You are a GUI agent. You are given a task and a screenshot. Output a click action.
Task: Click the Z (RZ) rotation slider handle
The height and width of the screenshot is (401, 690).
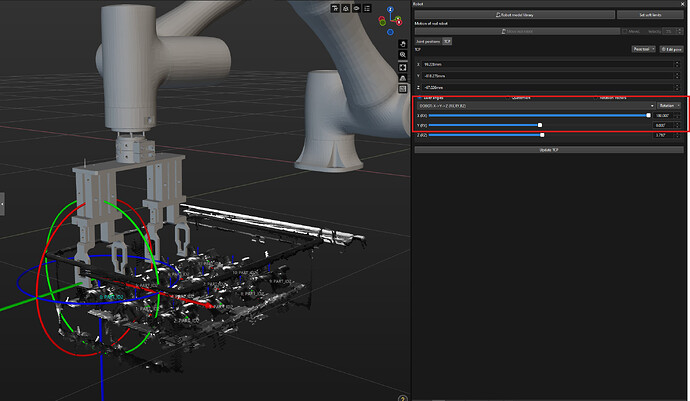pos(542,135)
